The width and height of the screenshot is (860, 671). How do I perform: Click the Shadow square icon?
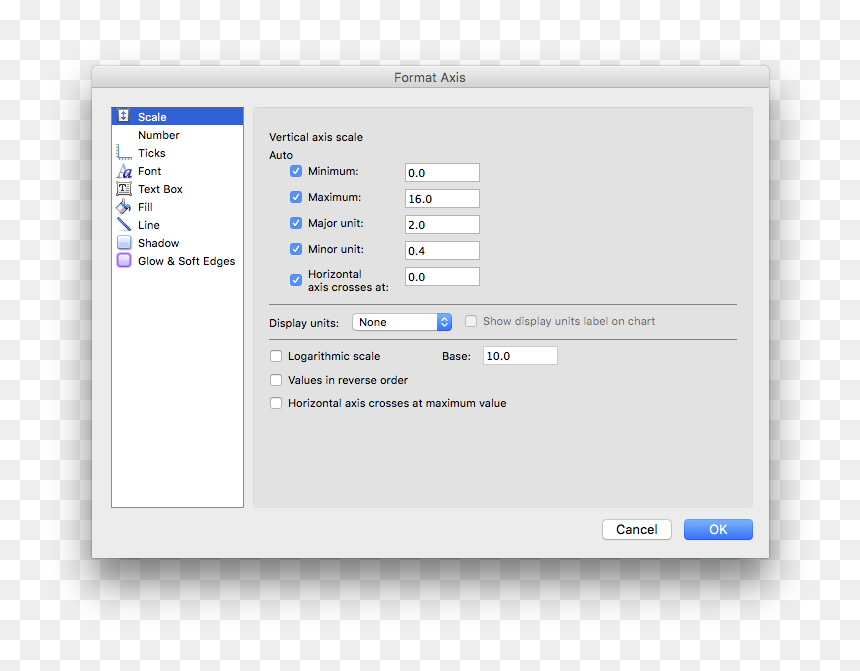click(124, 243)
